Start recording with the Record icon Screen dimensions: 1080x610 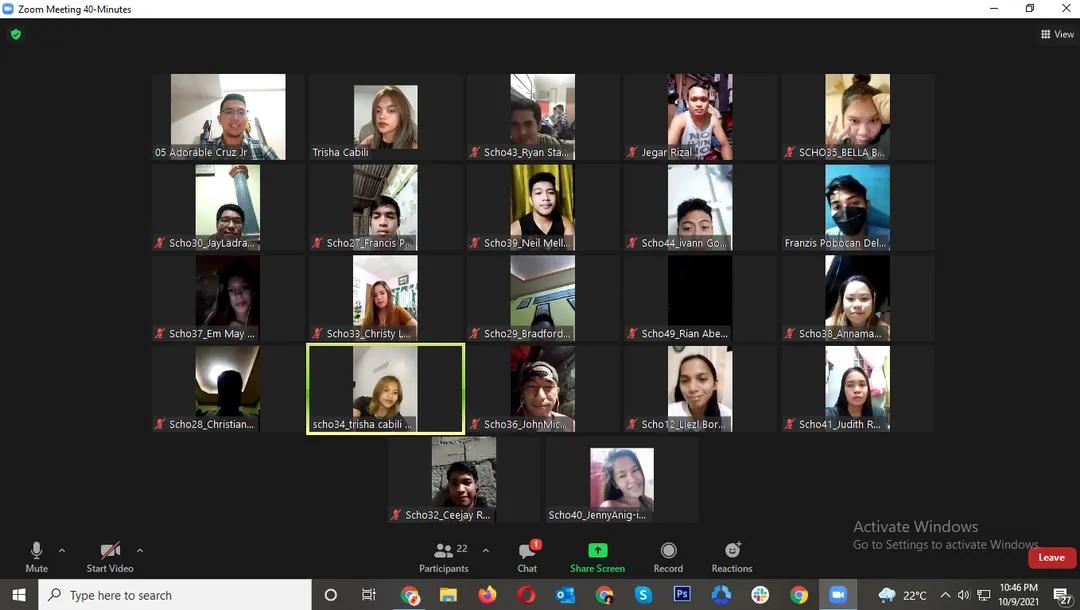click(668, 557)
